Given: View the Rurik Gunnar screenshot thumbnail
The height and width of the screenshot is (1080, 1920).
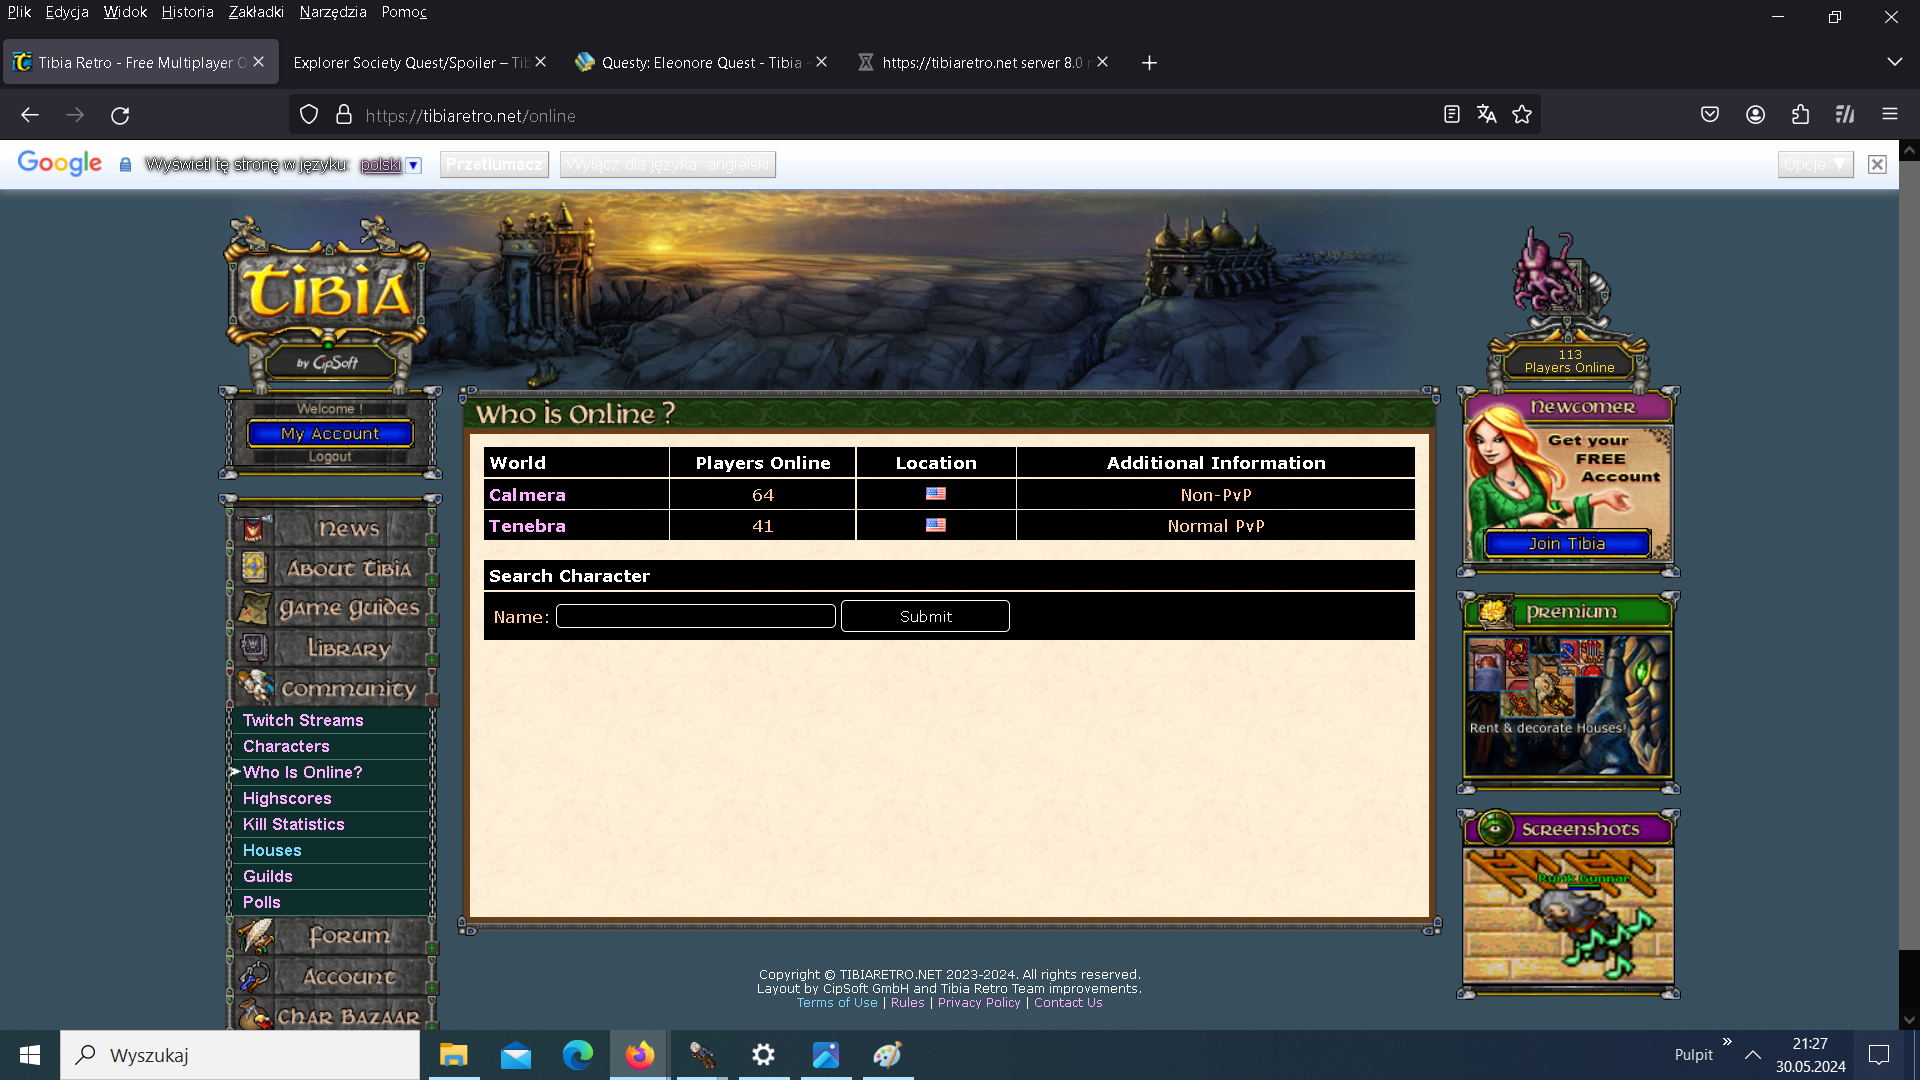Looking at the screenshot, I should coord(1568,915).
